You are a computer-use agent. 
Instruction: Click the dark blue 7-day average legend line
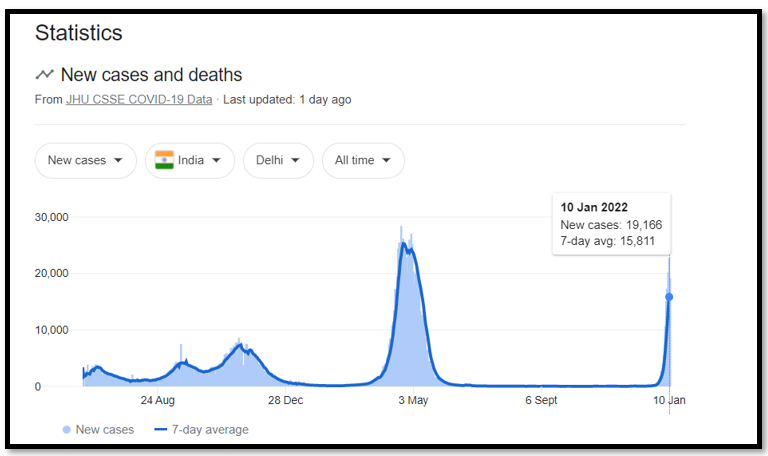(x=161, y=430)
